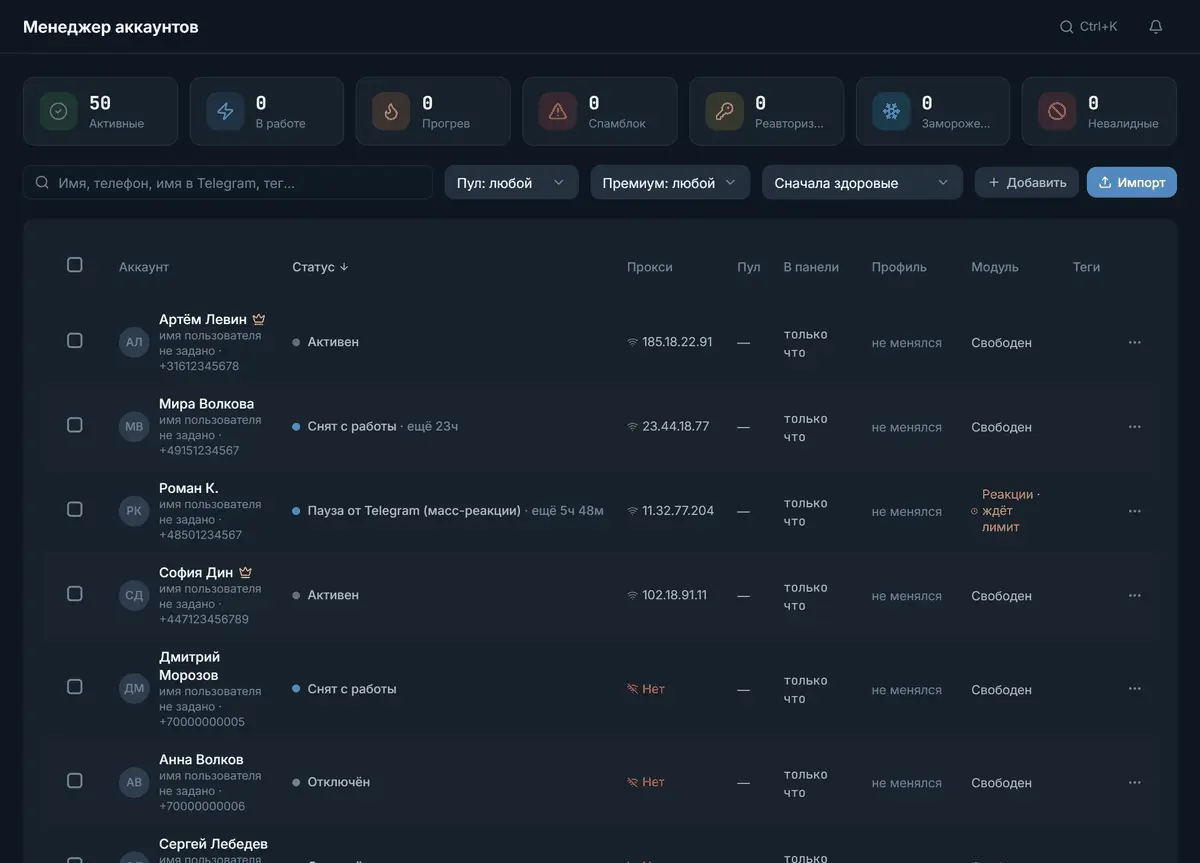Click the Импорт button
The height and width of the screenshot is (863, 1200).
[1132, 182]
